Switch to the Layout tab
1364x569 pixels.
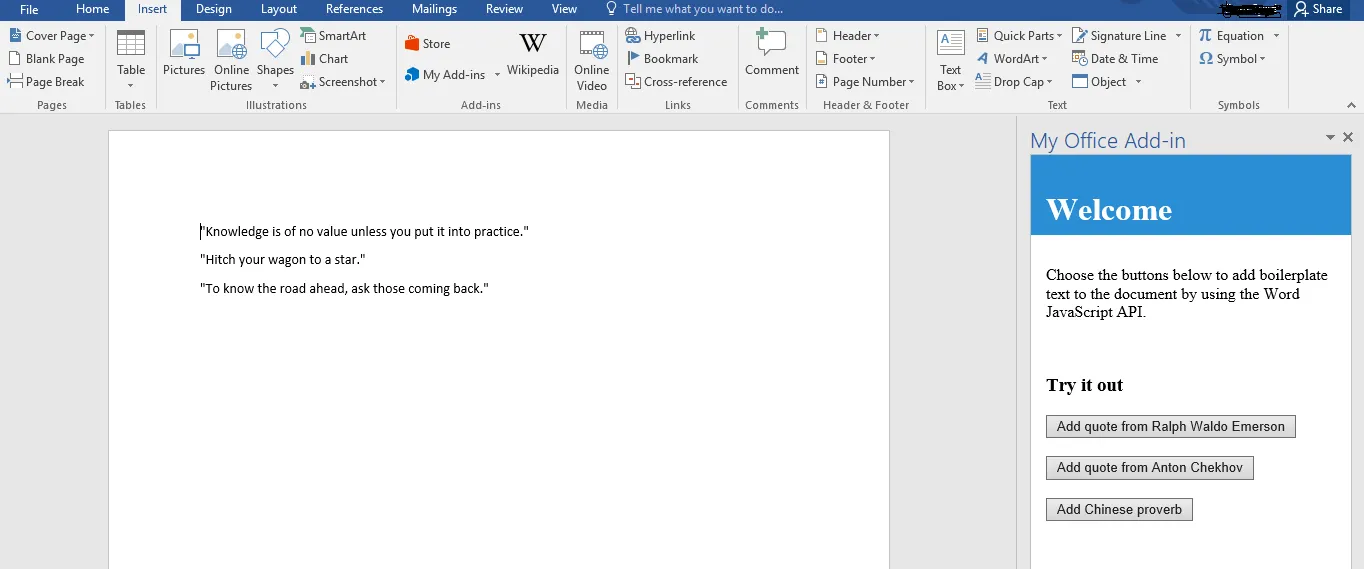[279, 9]
